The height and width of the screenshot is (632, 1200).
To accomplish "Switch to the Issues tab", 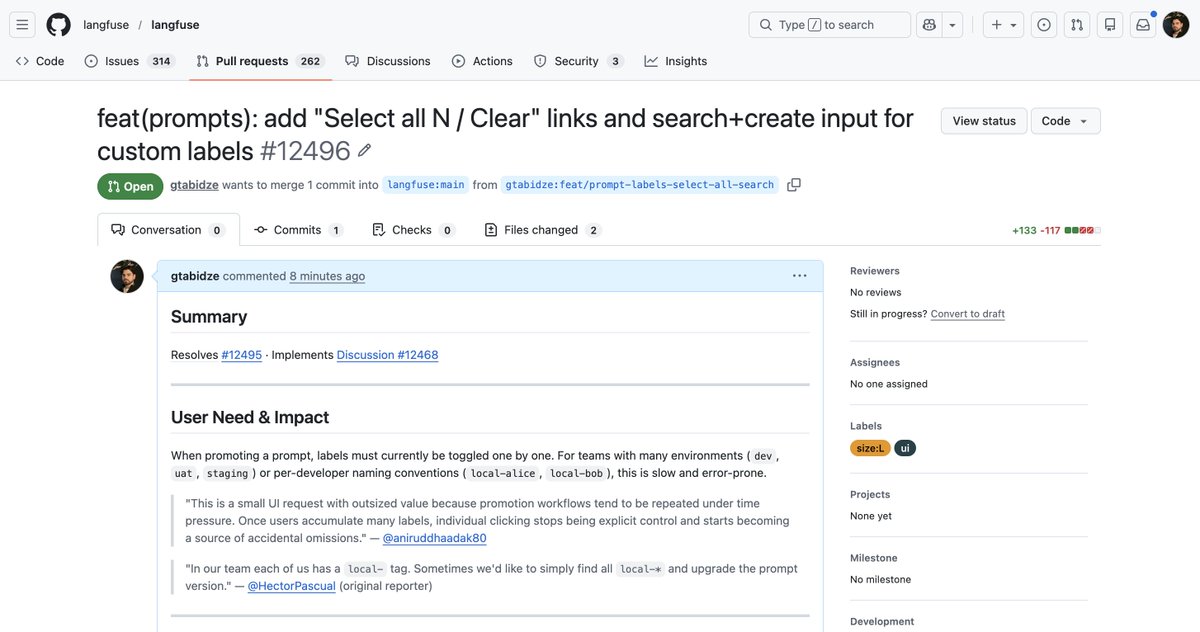I will [x=128, y=61].
